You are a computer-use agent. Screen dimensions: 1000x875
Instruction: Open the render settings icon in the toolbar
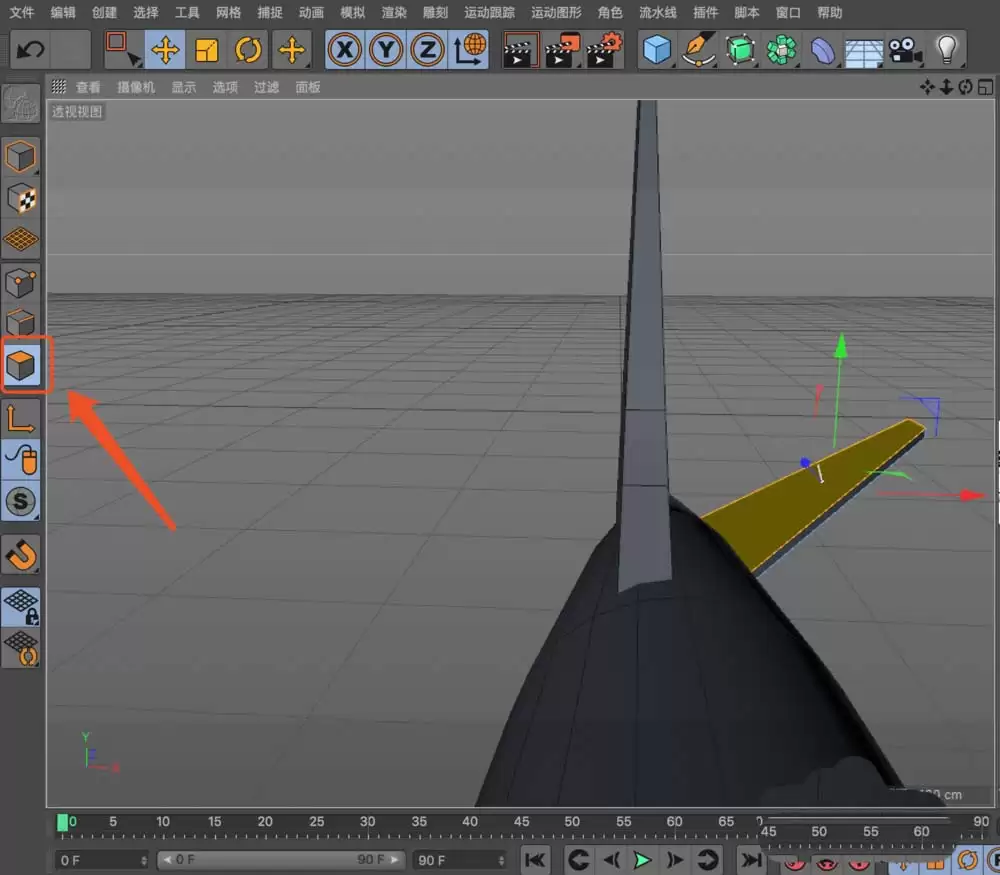pyautogui.click(x=604, y=49)
